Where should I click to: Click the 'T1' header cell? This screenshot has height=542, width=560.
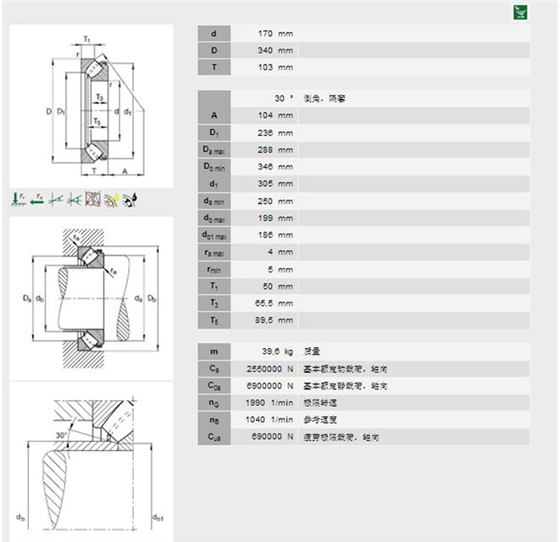coord(214,286)
